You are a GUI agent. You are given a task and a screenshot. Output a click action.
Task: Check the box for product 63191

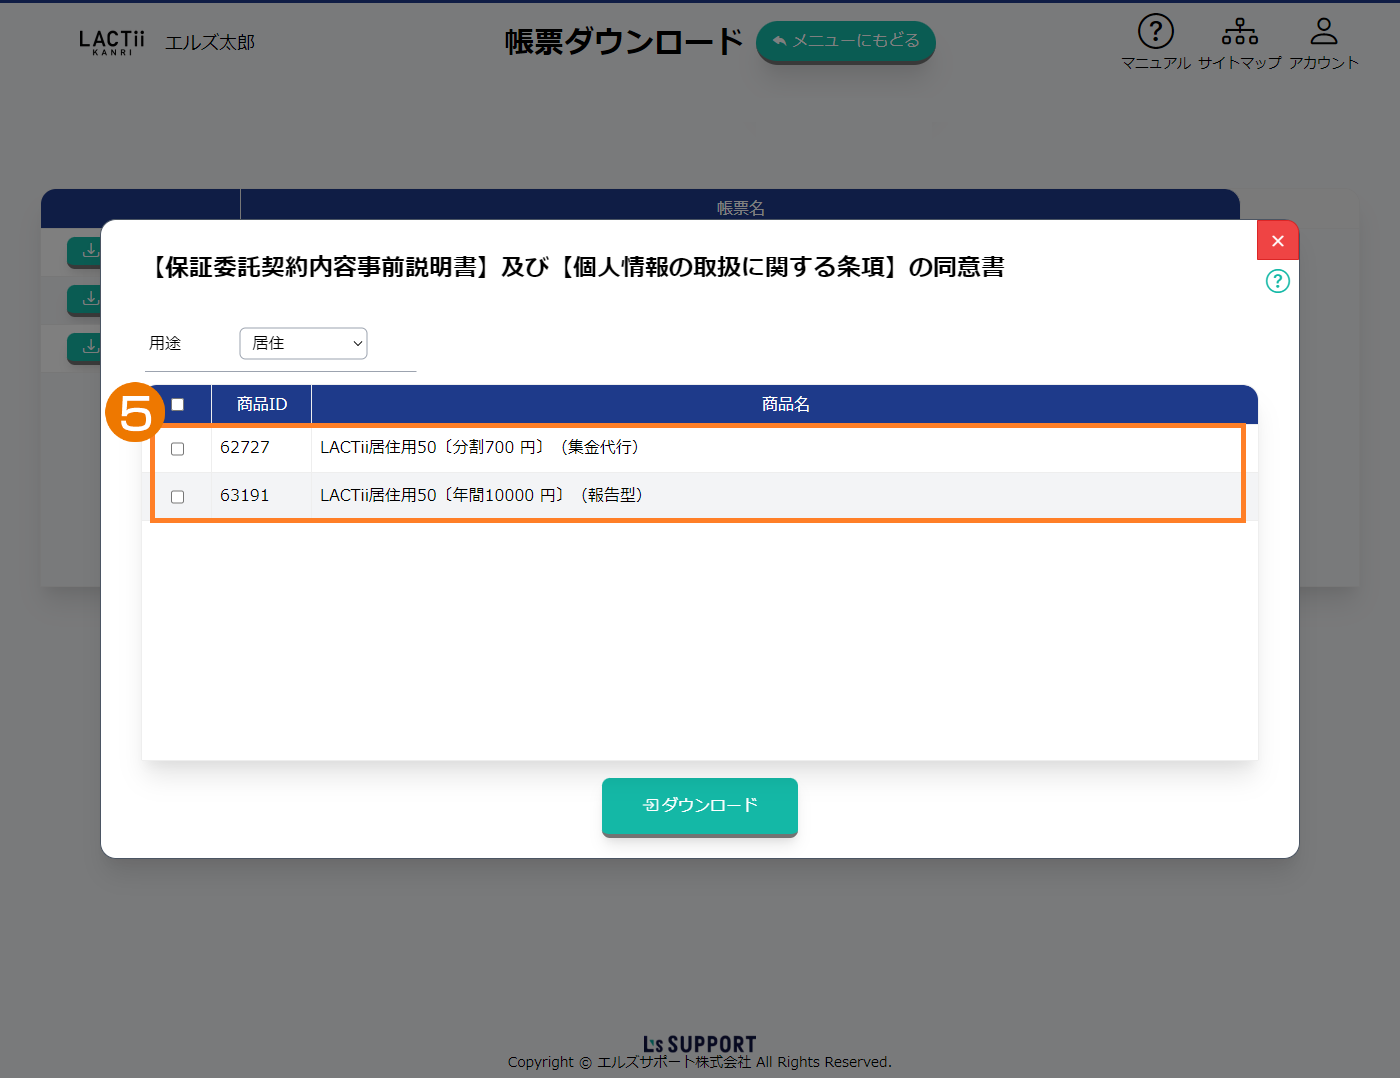coord(178,497)
